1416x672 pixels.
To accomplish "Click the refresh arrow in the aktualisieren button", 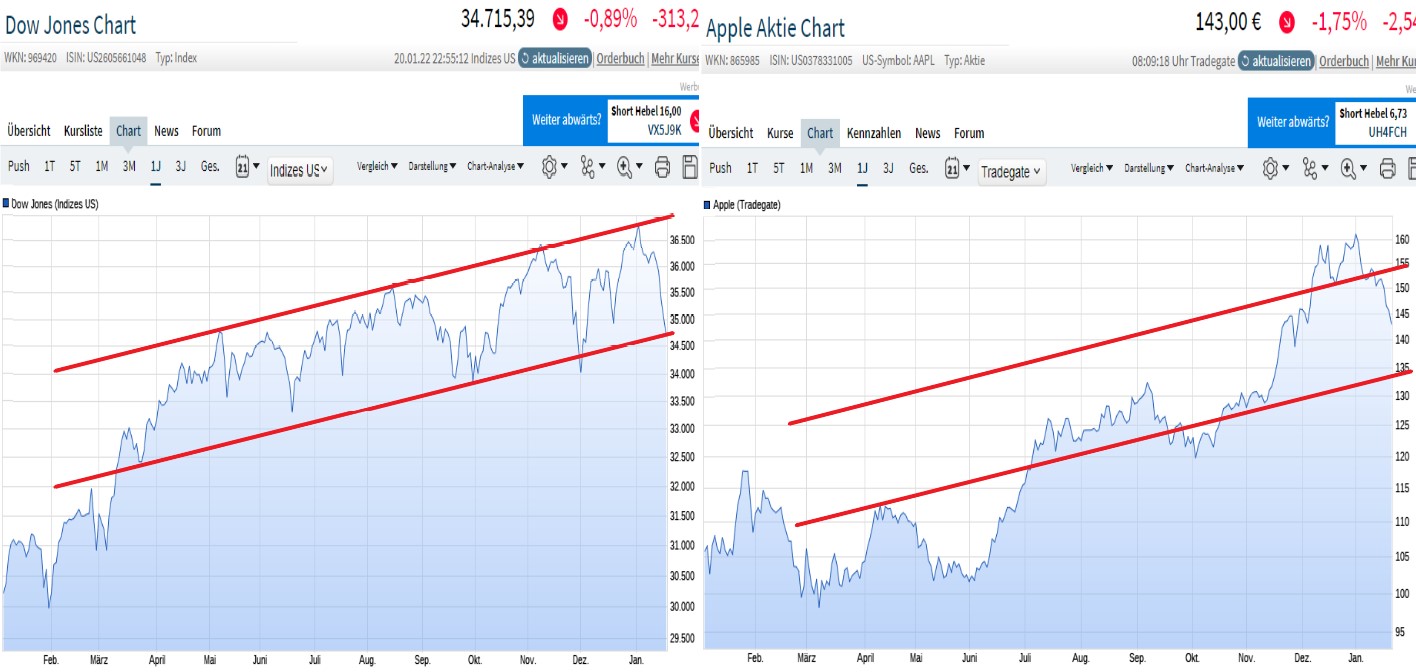I will [524, 58].
